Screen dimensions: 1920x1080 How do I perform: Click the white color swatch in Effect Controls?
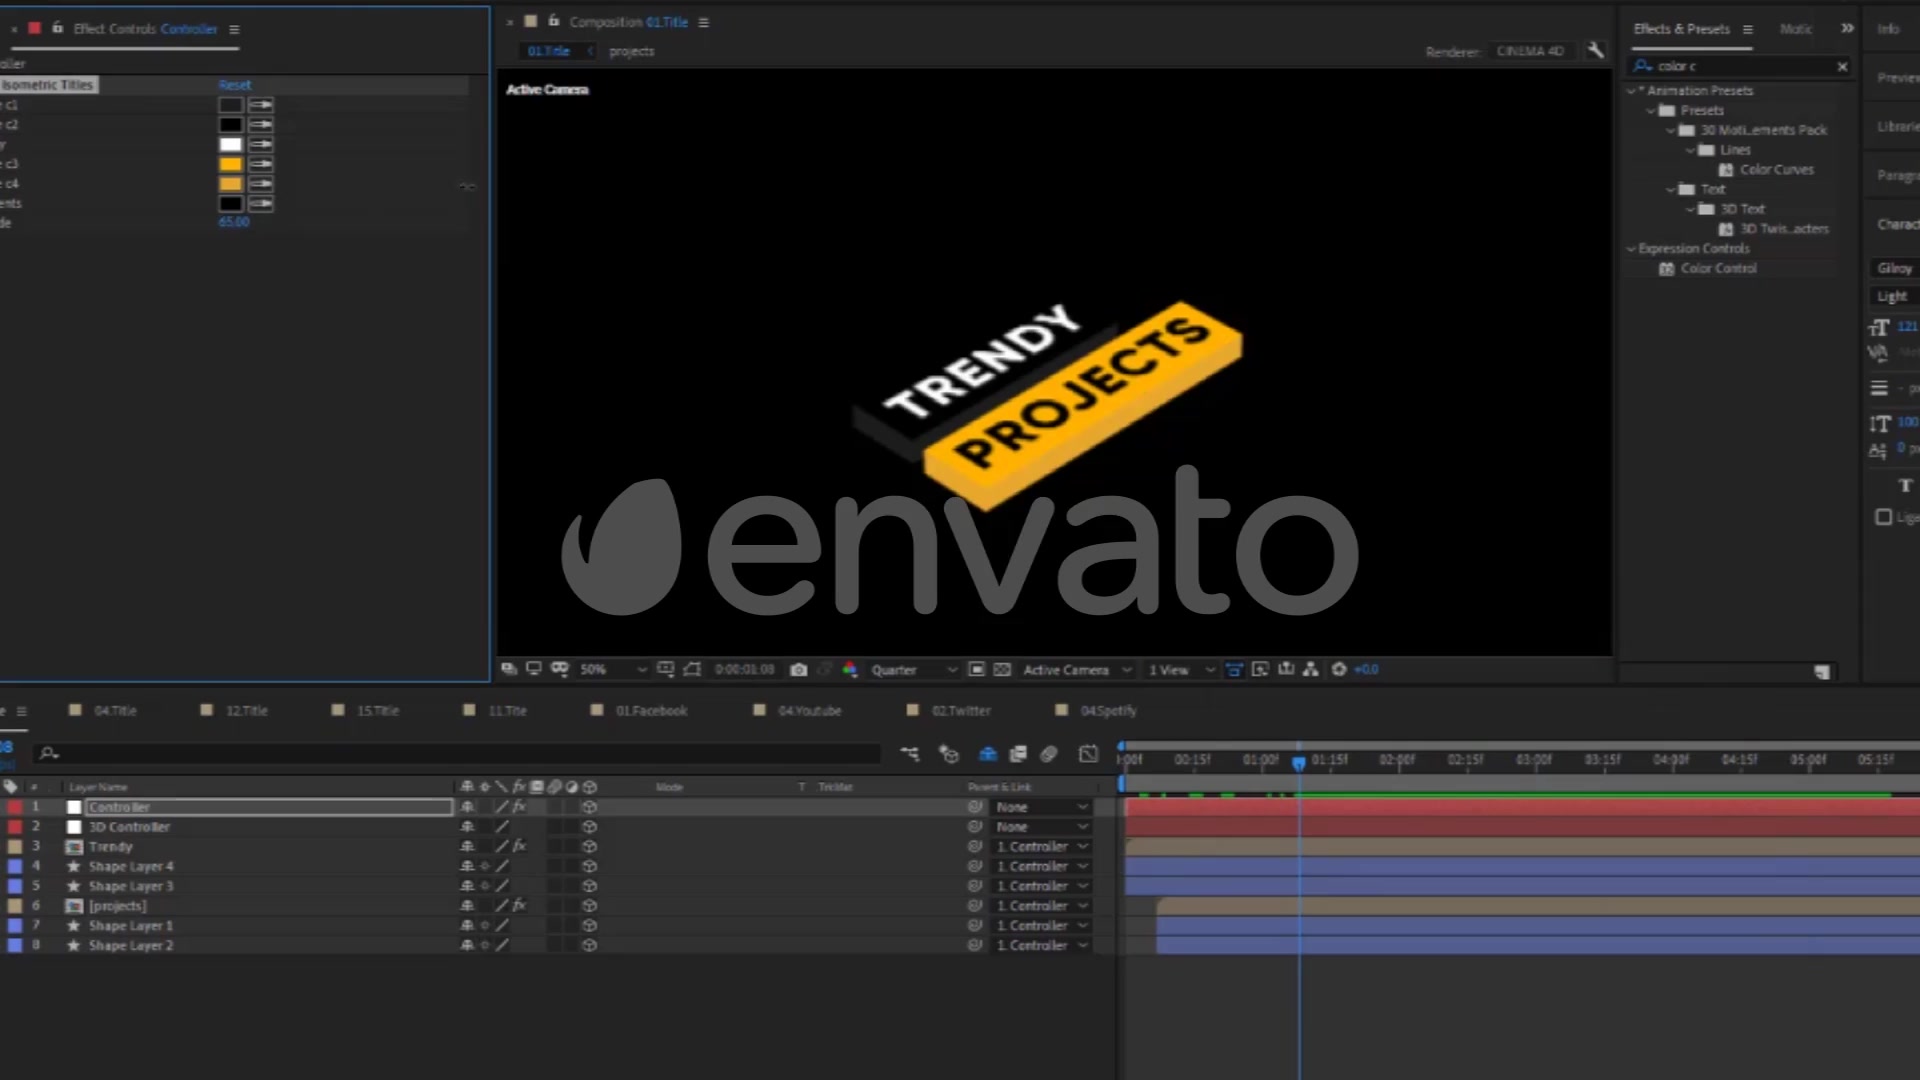point(231,144)
